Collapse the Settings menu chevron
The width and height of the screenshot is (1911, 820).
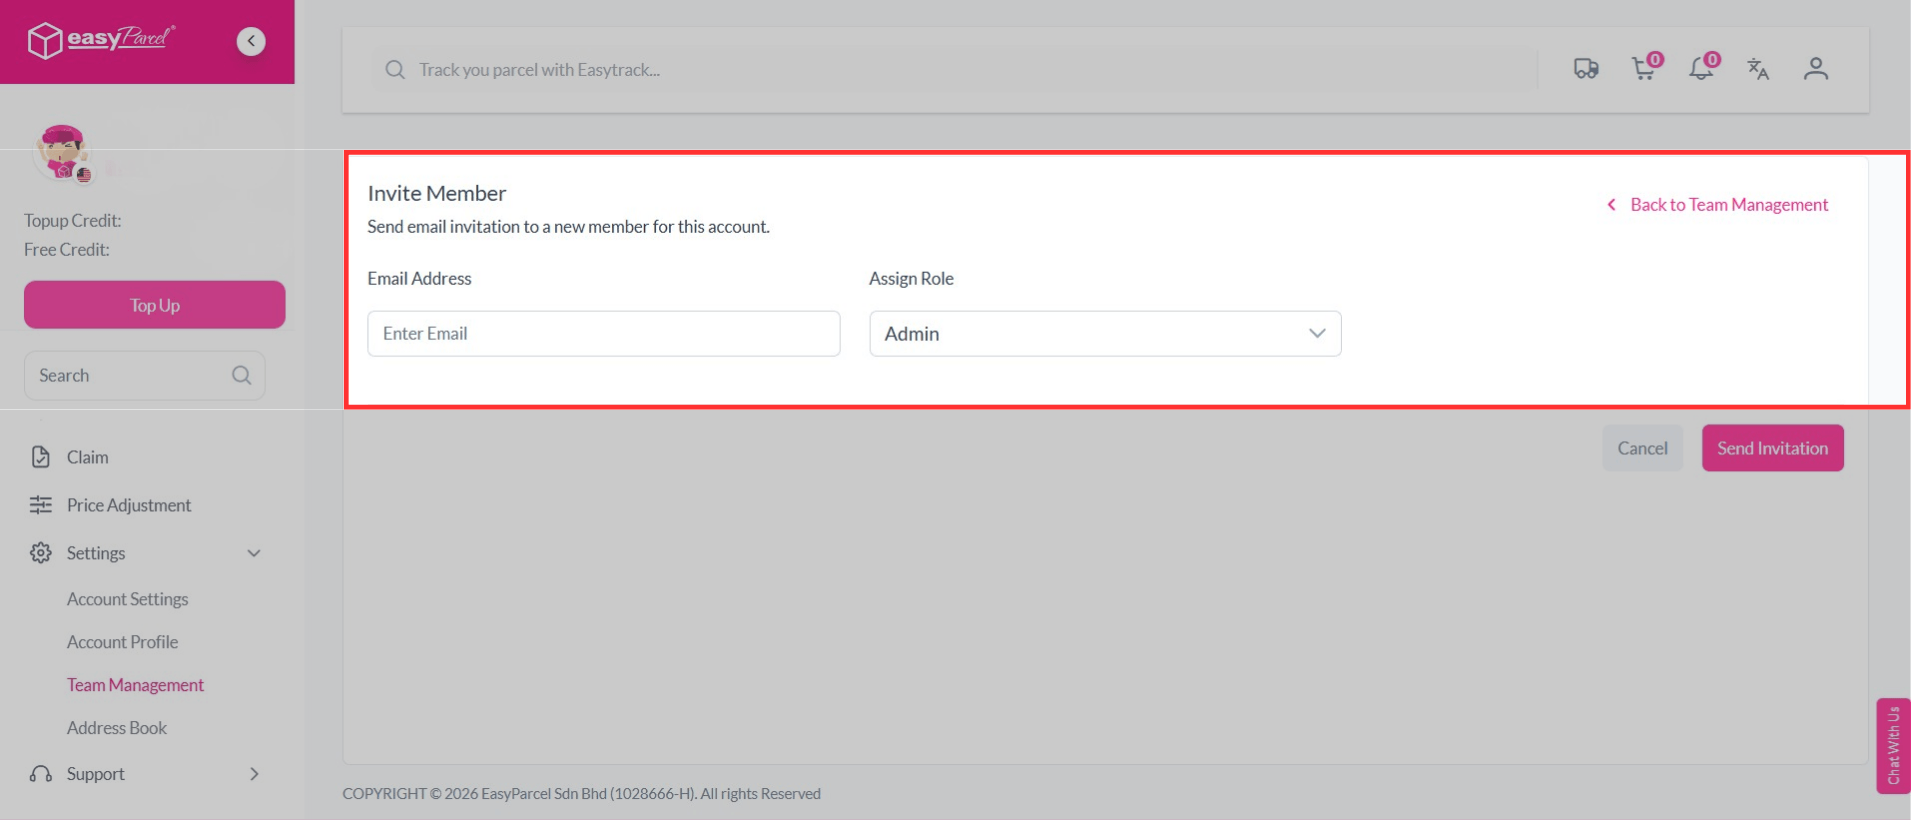254,553
